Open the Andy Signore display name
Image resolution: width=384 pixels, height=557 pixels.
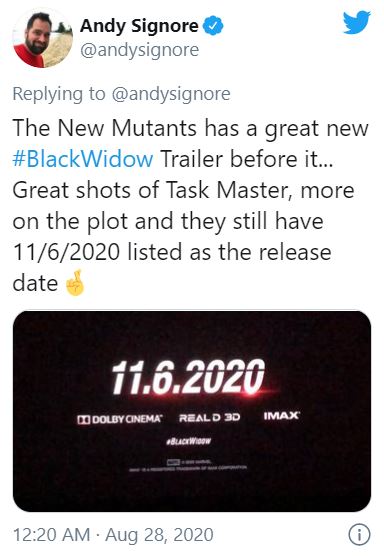click(x=139, y=26)
